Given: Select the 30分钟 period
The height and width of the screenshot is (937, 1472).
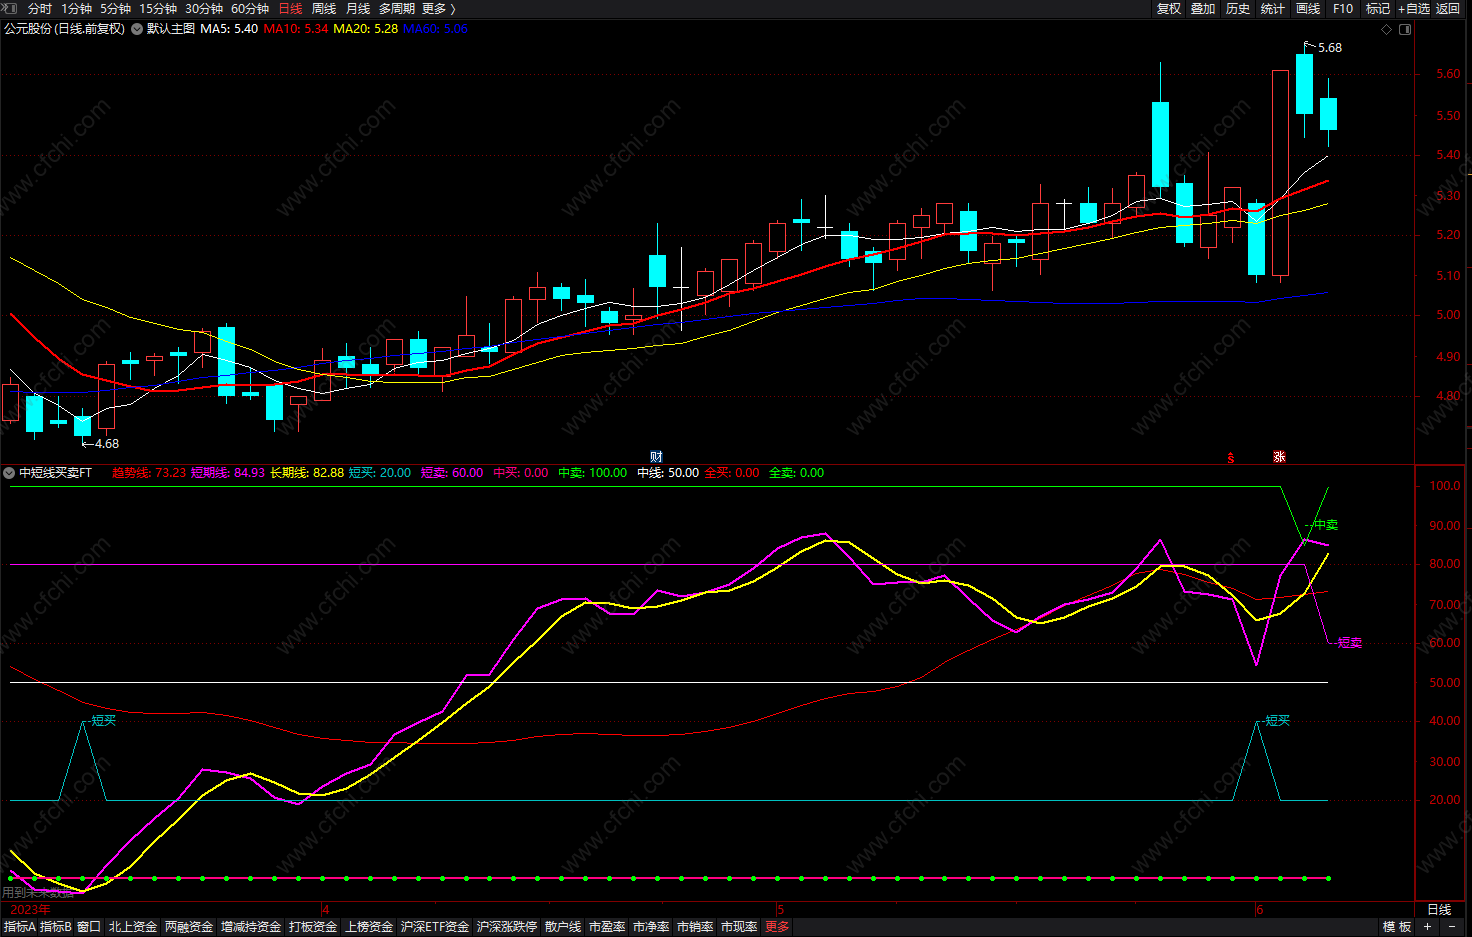Looking at the screenshot, I should 204,8.
